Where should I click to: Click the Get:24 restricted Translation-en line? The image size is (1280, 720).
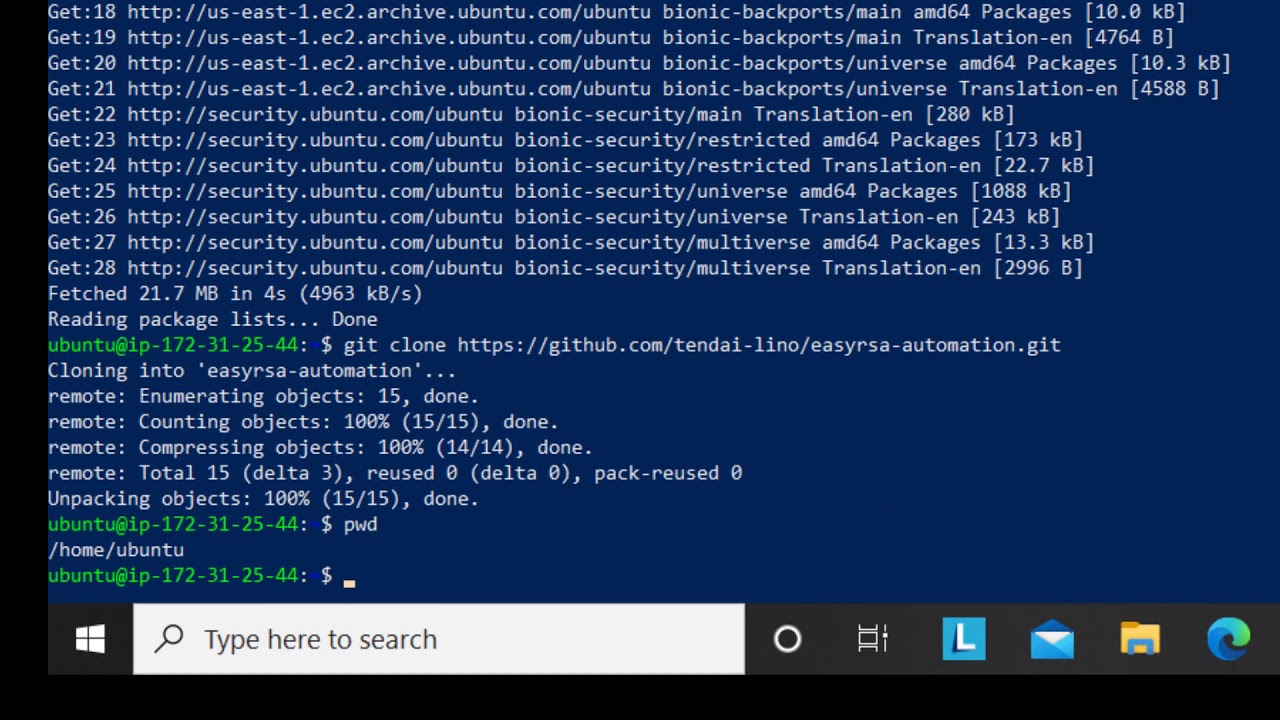pos(571,166)
